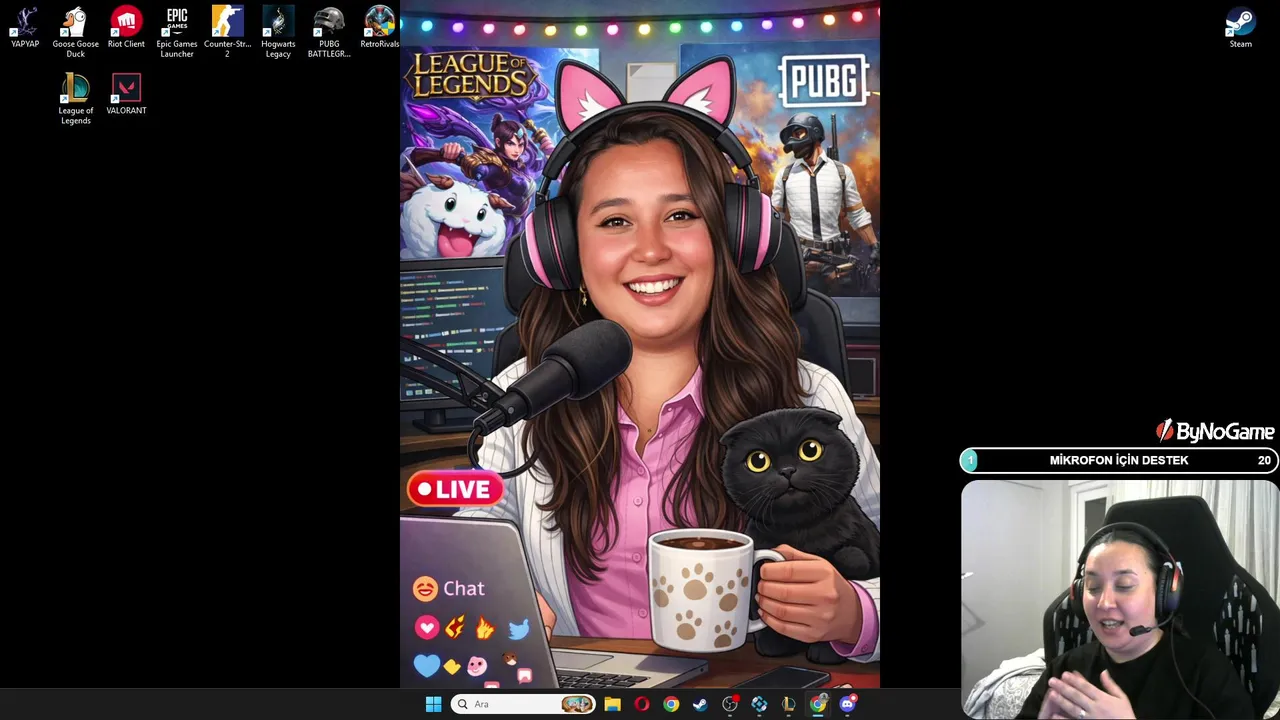
Task: Launch Opera browser from the taskbar
Action: 642,704
